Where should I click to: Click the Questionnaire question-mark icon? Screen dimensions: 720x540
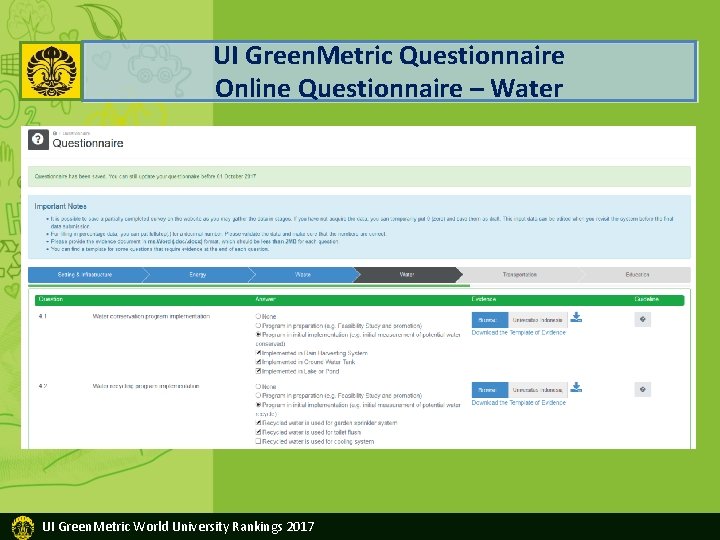click(38, 140)
